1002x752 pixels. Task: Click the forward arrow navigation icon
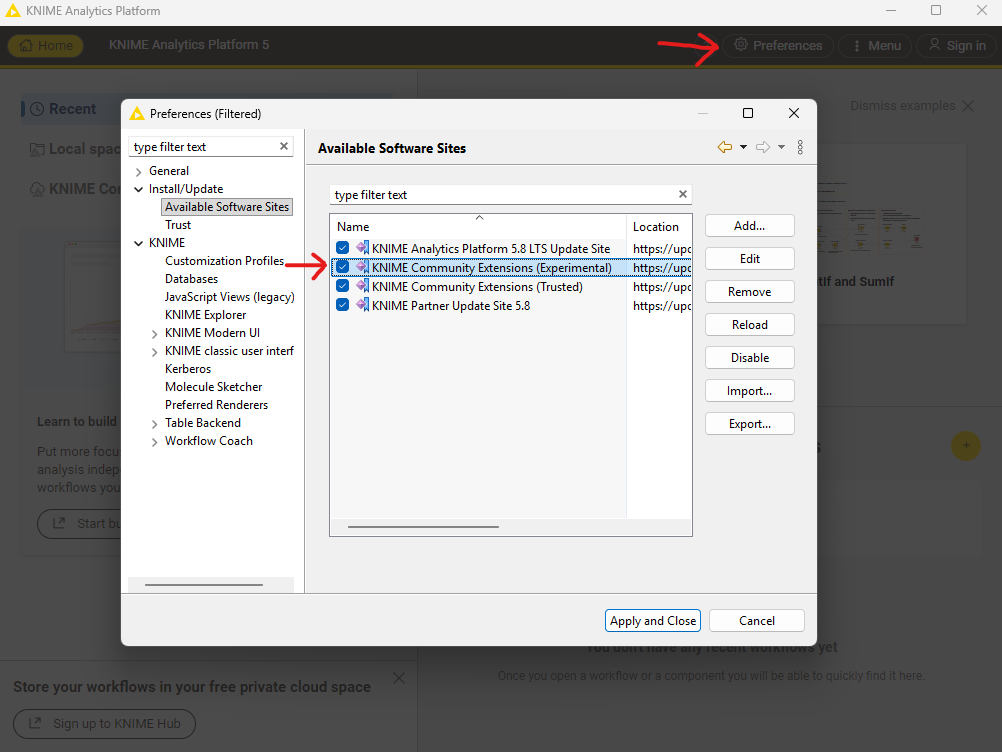[763, 148]
